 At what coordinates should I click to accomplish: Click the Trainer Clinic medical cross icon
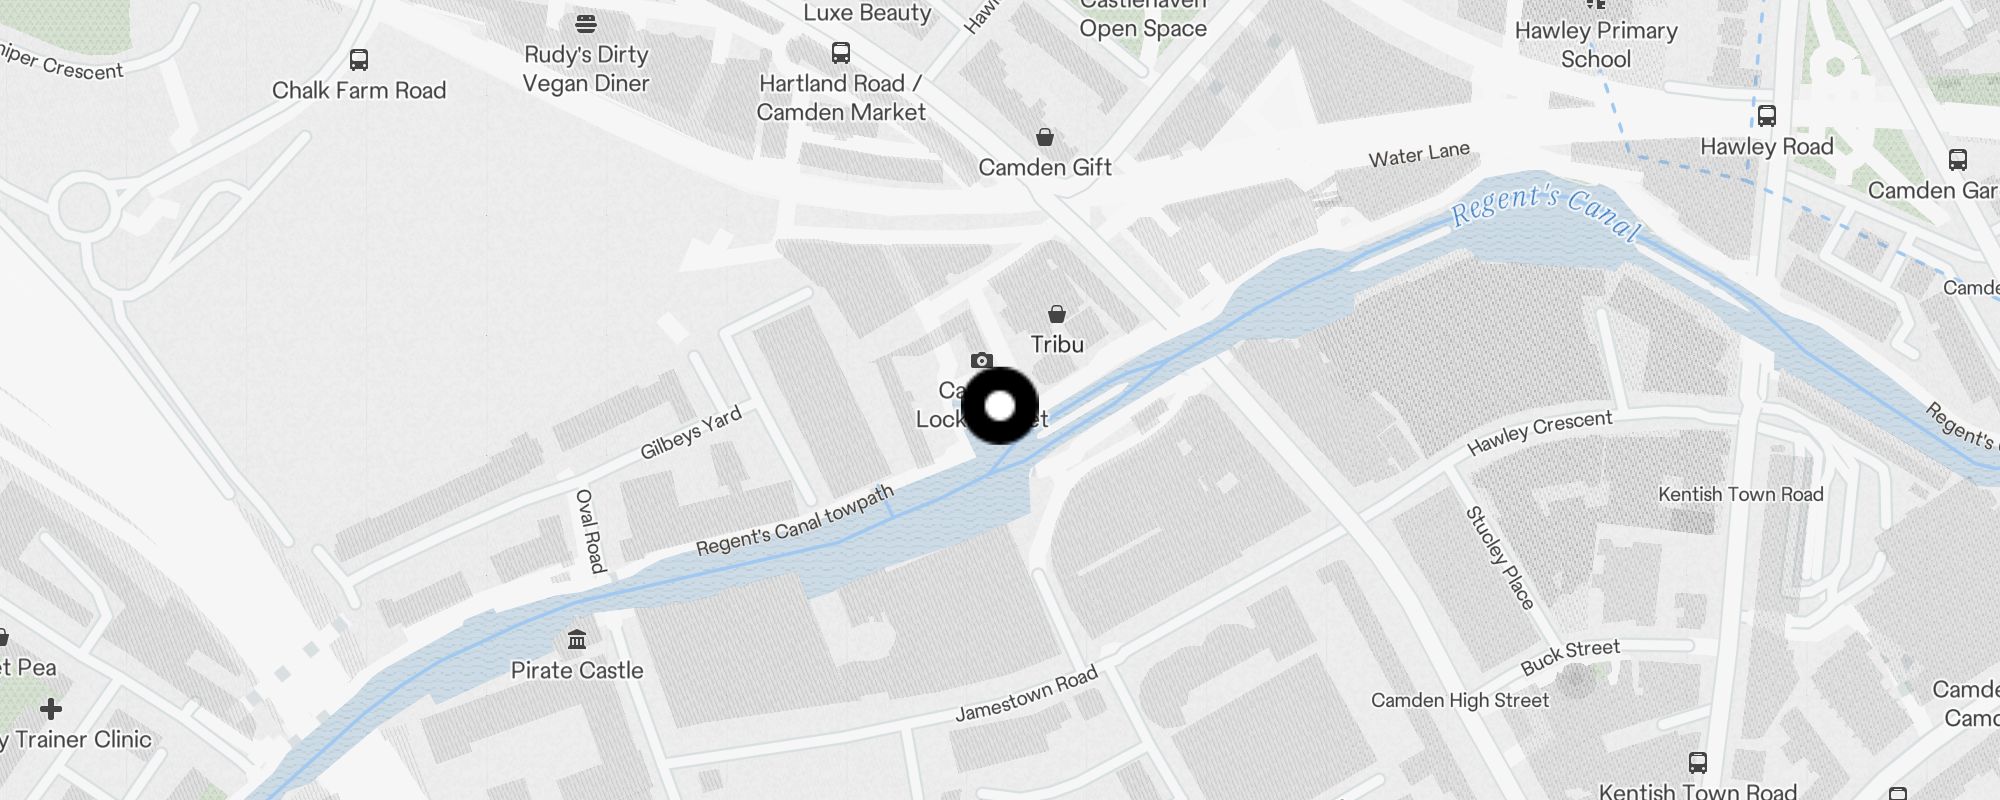point(51,709)
